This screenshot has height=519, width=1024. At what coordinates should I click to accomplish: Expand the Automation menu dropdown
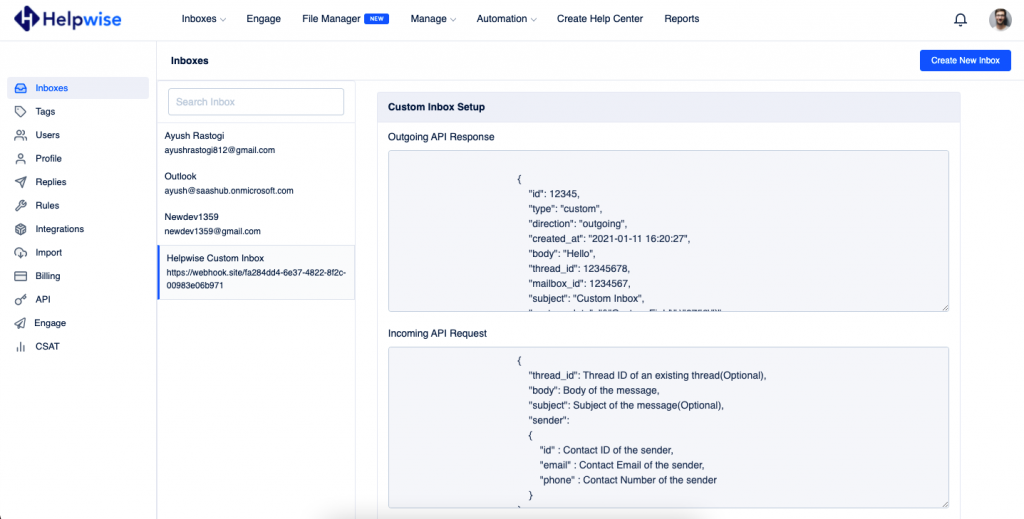click(506, 19)
